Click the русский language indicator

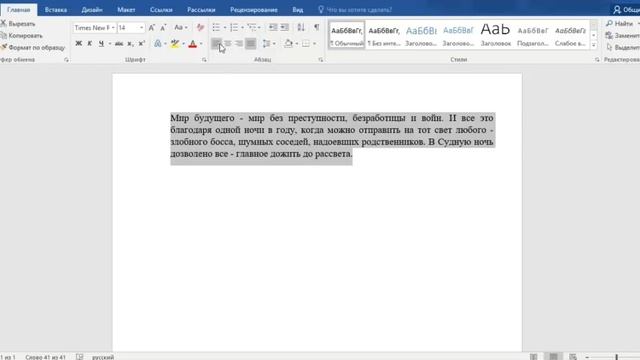click(x=103, y=357)
